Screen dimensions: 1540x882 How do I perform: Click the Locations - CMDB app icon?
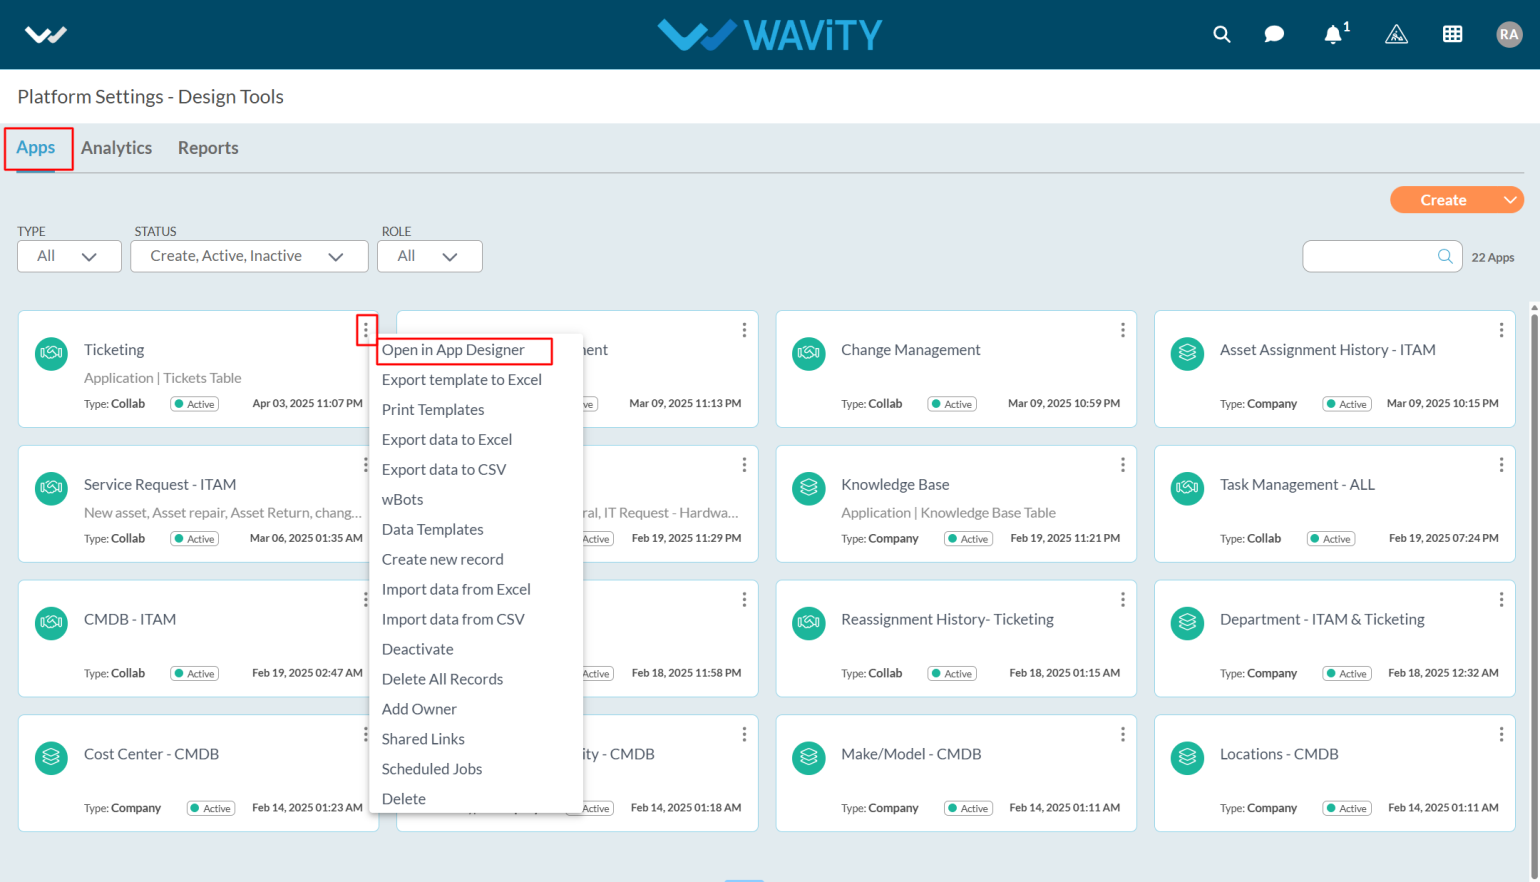(1187, 758)
